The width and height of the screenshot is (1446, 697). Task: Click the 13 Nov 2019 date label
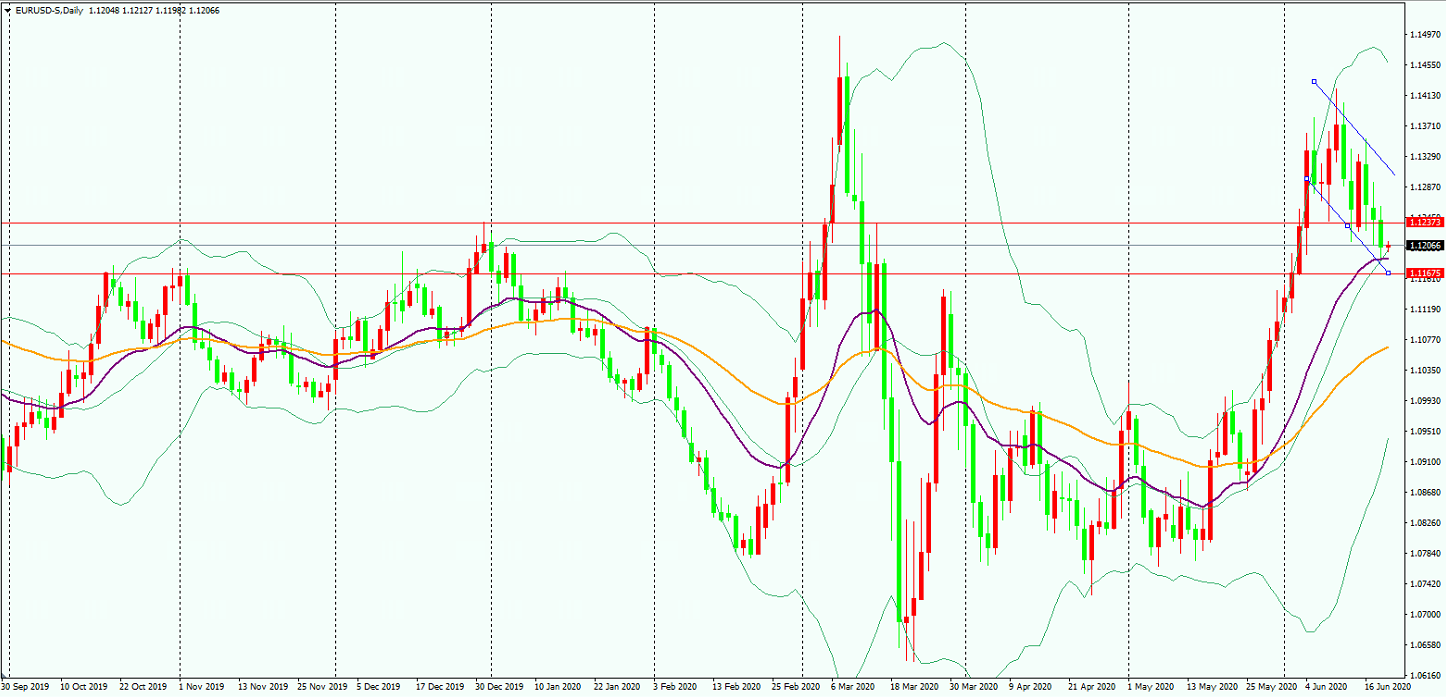(x=262, y=688)
